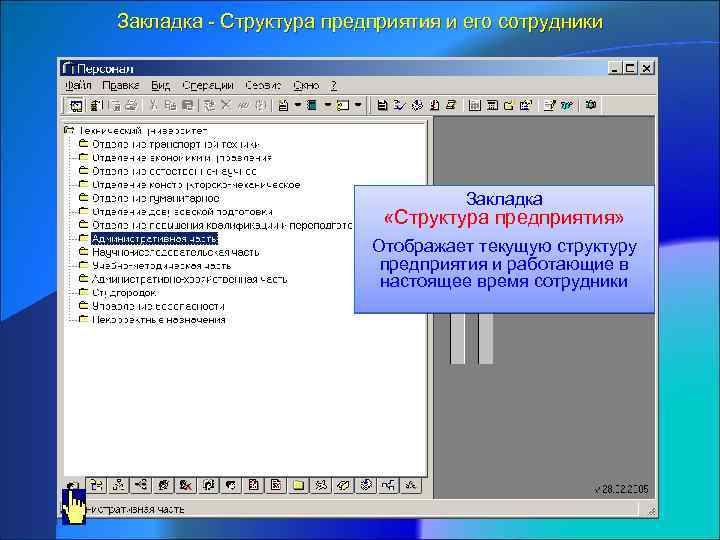Open the Операции menu
Viewport: 720px width, 540px height.
tap(208, 85)
